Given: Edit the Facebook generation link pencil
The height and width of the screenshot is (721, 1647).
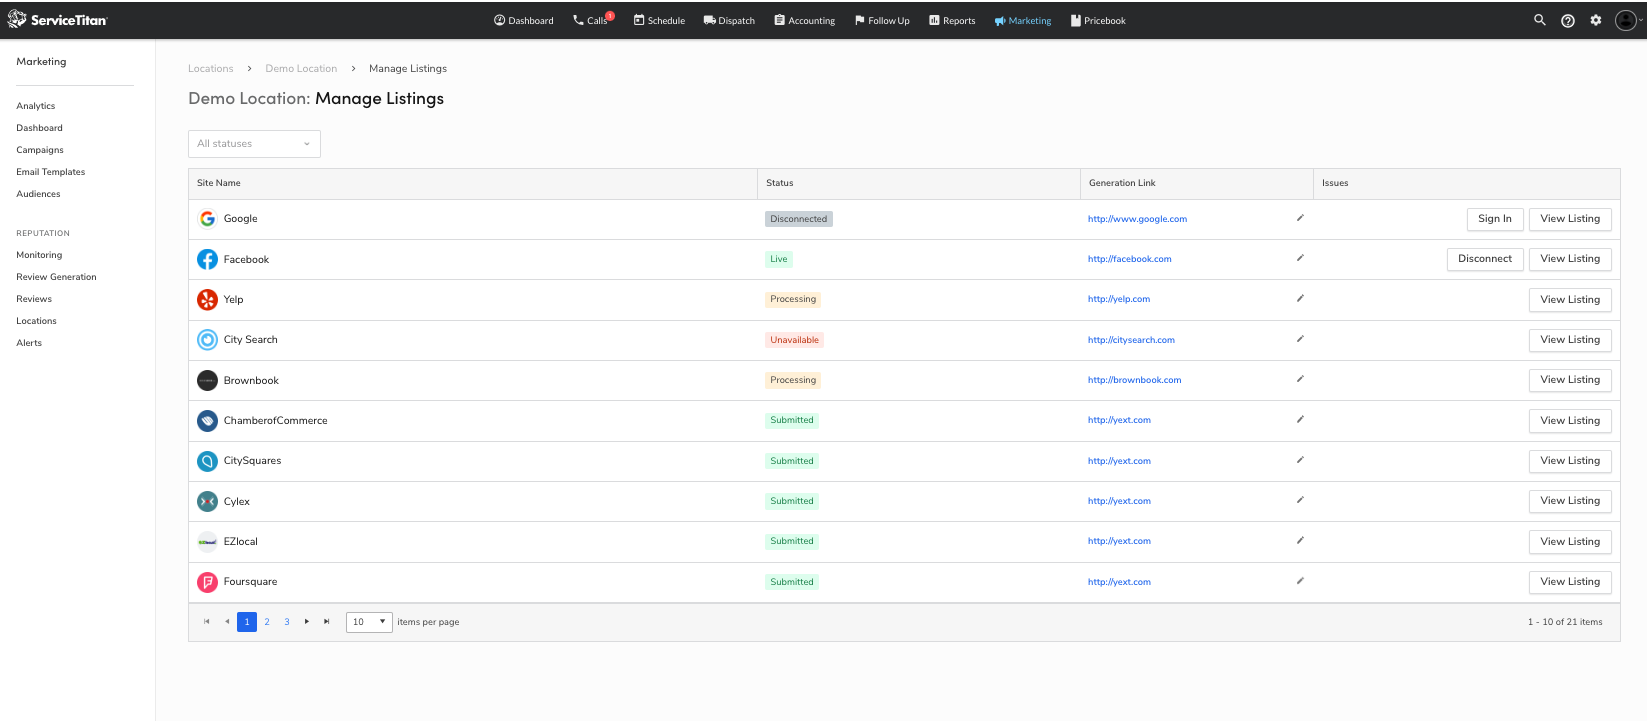Looking at the screenshot, I should pyautogui.click(x=1300, y=258).
